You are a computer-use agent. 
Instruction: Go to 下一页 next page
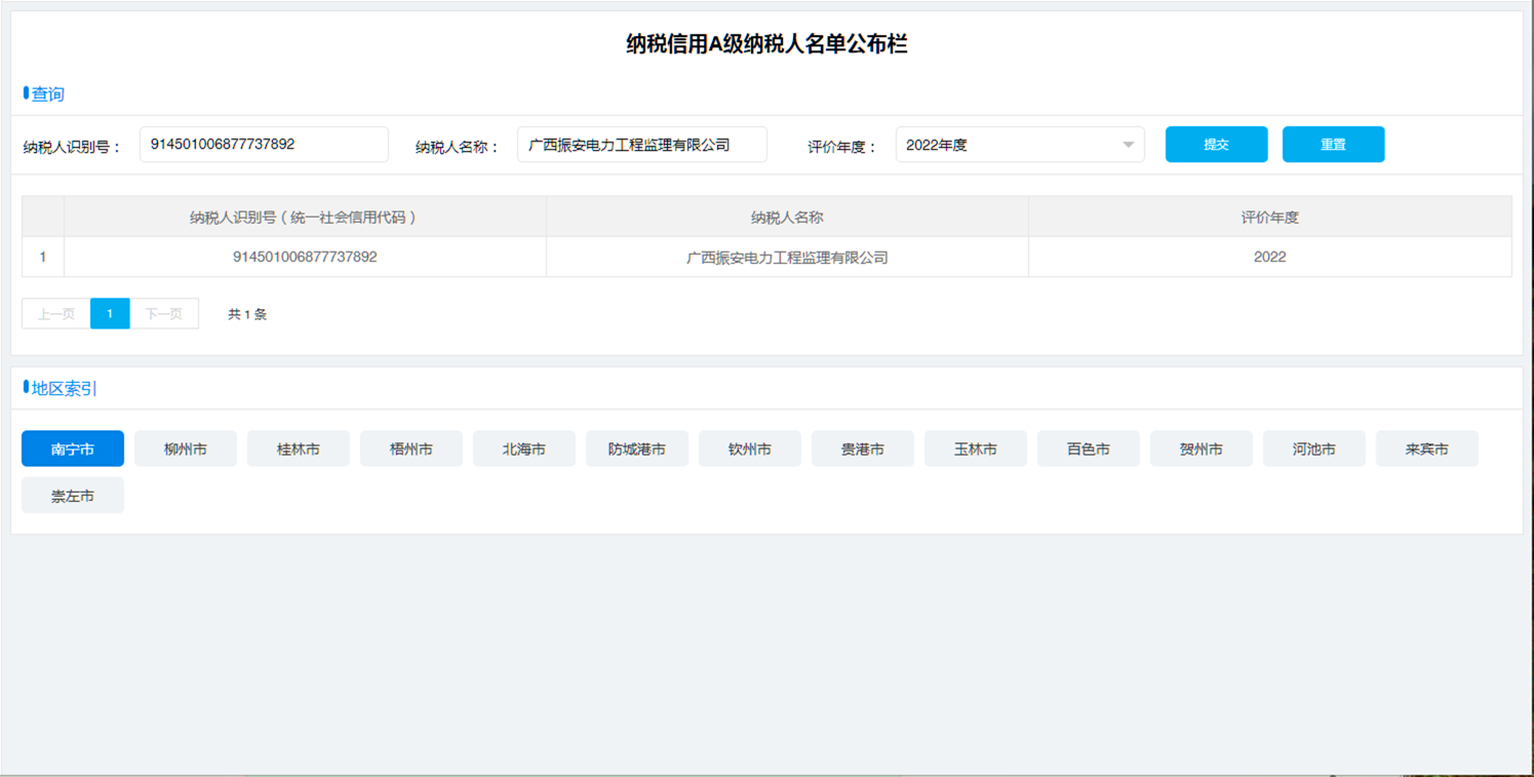(x=164, y=314)
